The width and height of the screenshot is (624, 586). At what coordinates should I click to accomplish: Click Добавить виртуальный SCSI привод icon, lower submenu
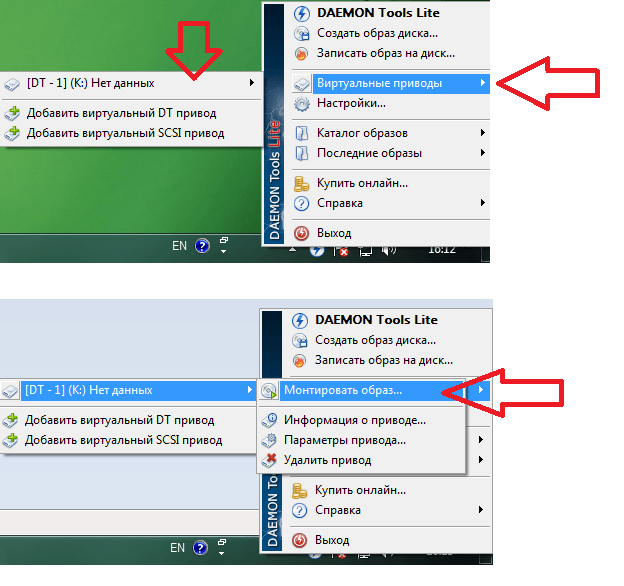pyautogui.click(x=10, y=440)
